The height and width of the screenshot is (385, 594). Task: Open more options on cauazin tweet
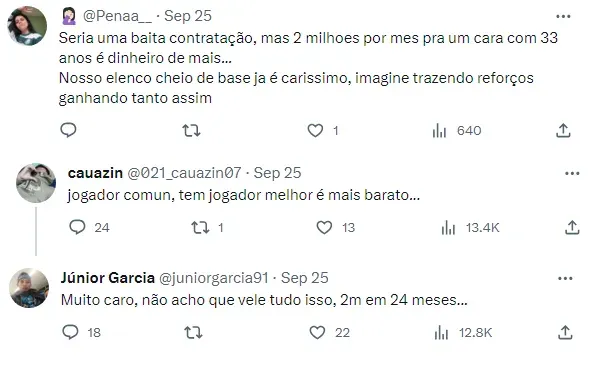572,174
